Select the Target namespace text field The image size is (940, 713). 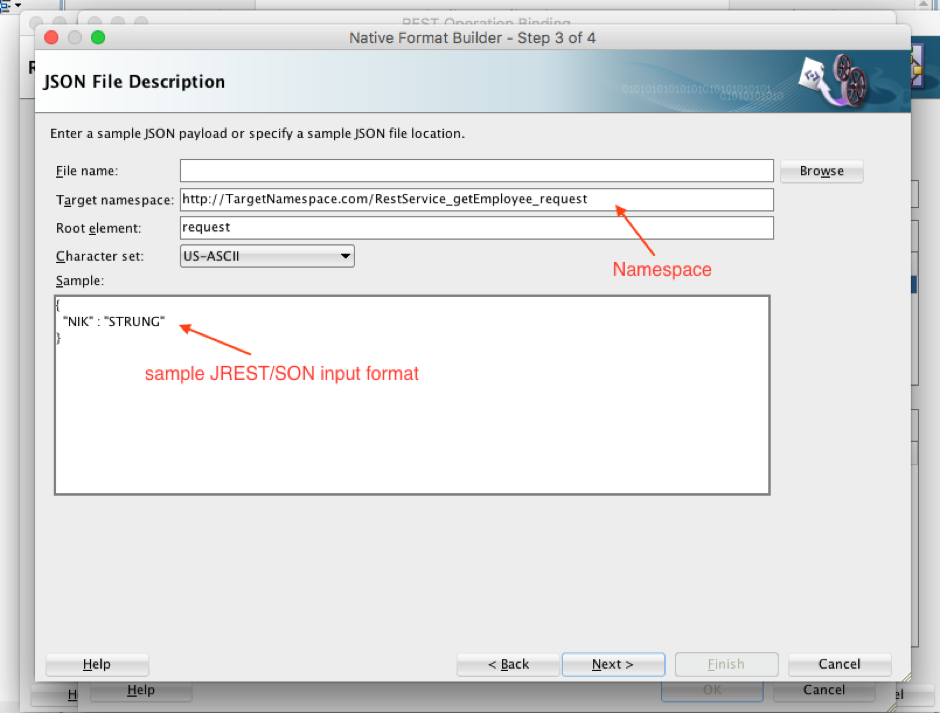[476, 199]
